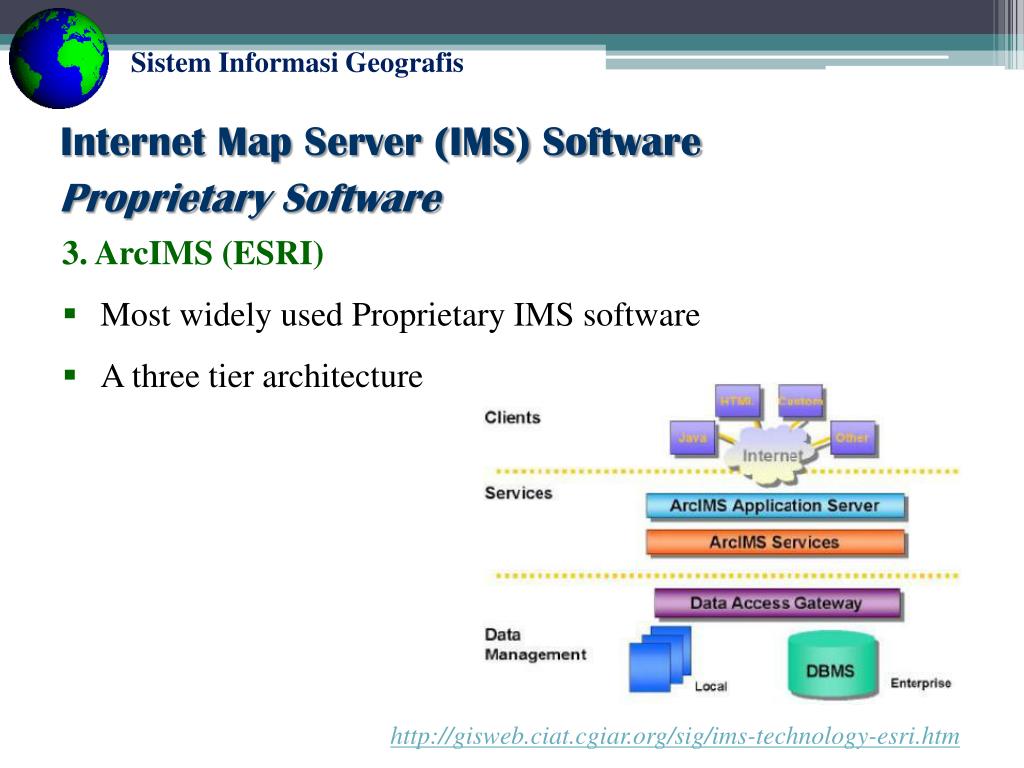The height and width of the screenshot is (768, 1024).
Task: Click the blue Local files icon
Action: (660, 659)
